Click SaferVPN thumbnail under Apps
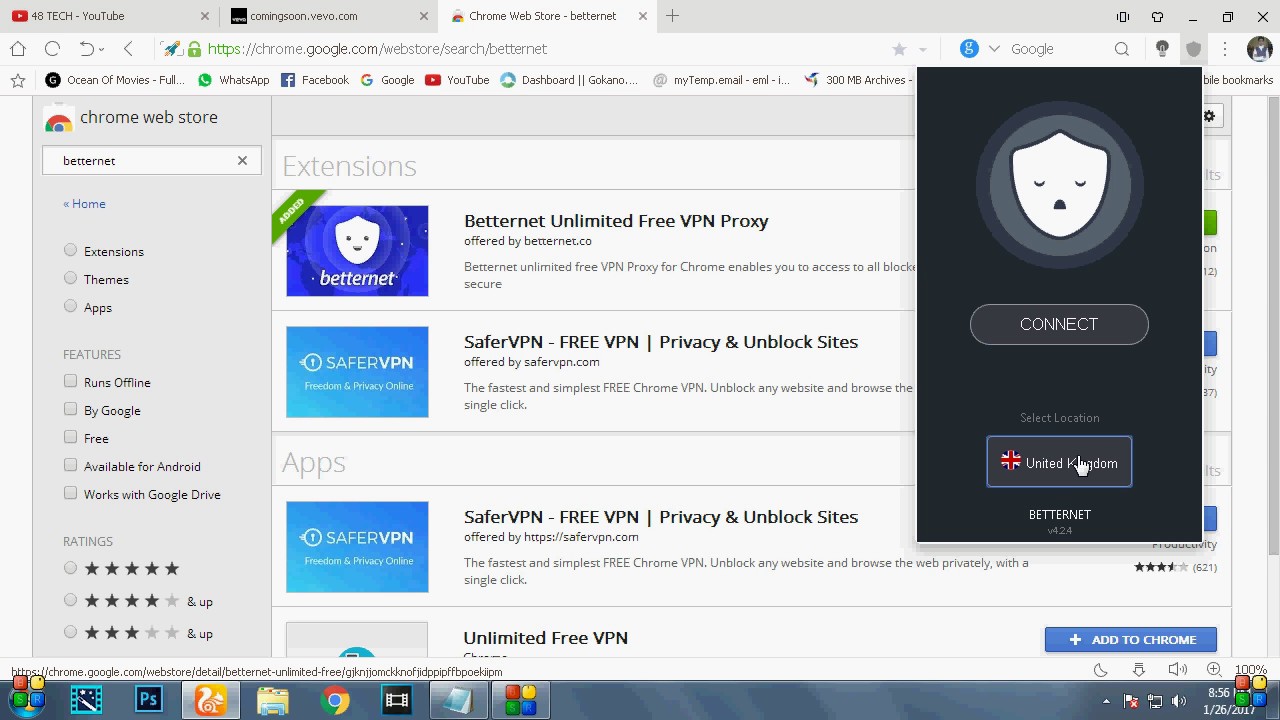 (357, 547)
